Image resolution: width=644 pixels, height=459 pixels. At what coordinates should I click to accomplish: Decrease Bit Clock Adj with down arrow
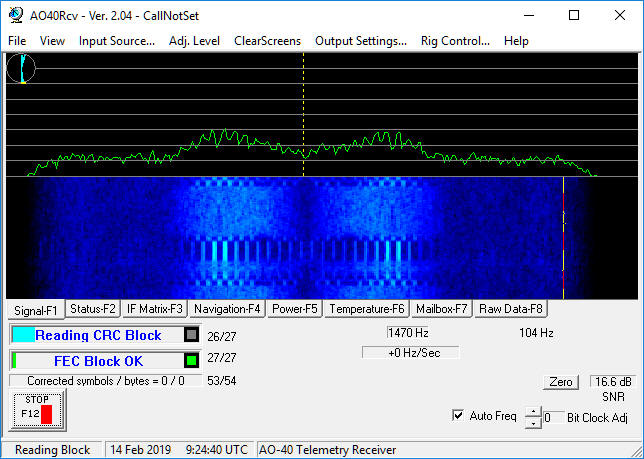(x=533, y=423)
